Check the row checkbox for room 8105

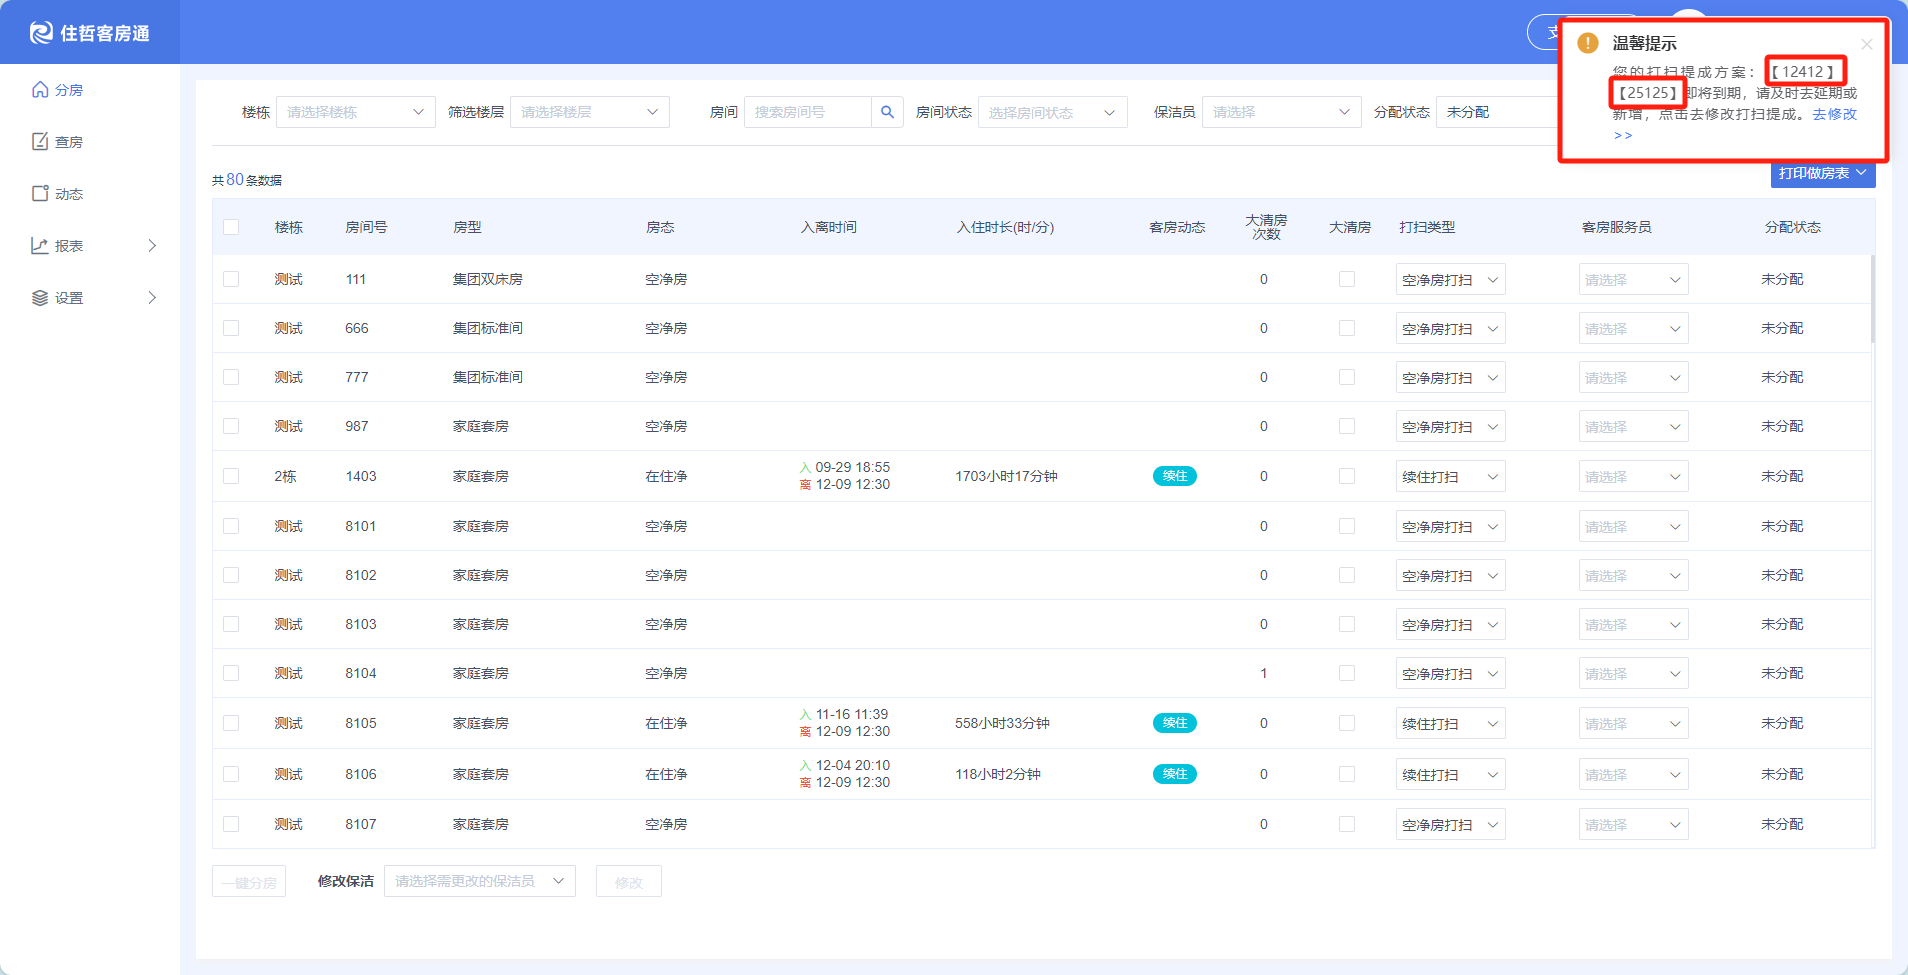pos(231,723)
